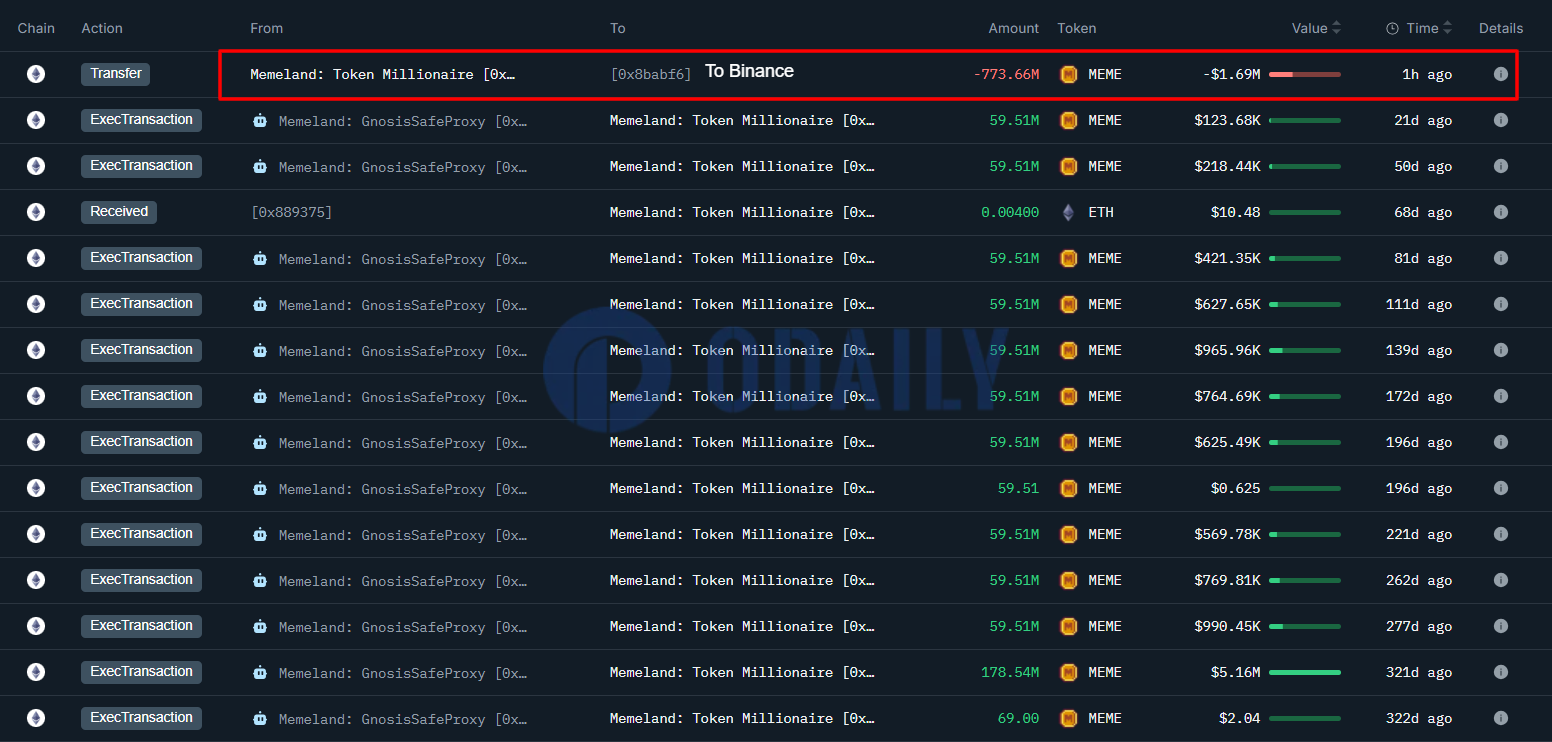Click ExecTransaction badge in the 111d ago row
The width and height of the screenshot is (1552, 742).
click(x=141, y=304)
